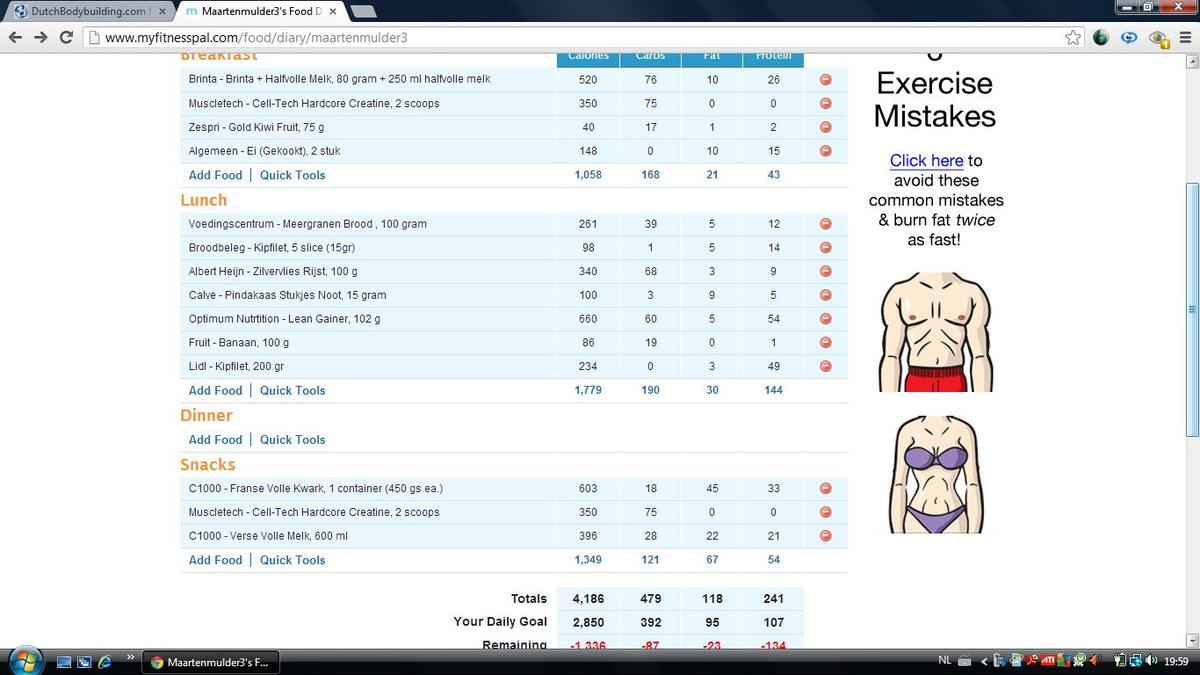This screenshot has height=675, width=1200.
Task: Open Quick Tools under Dinner
Action: coord(292,440)
